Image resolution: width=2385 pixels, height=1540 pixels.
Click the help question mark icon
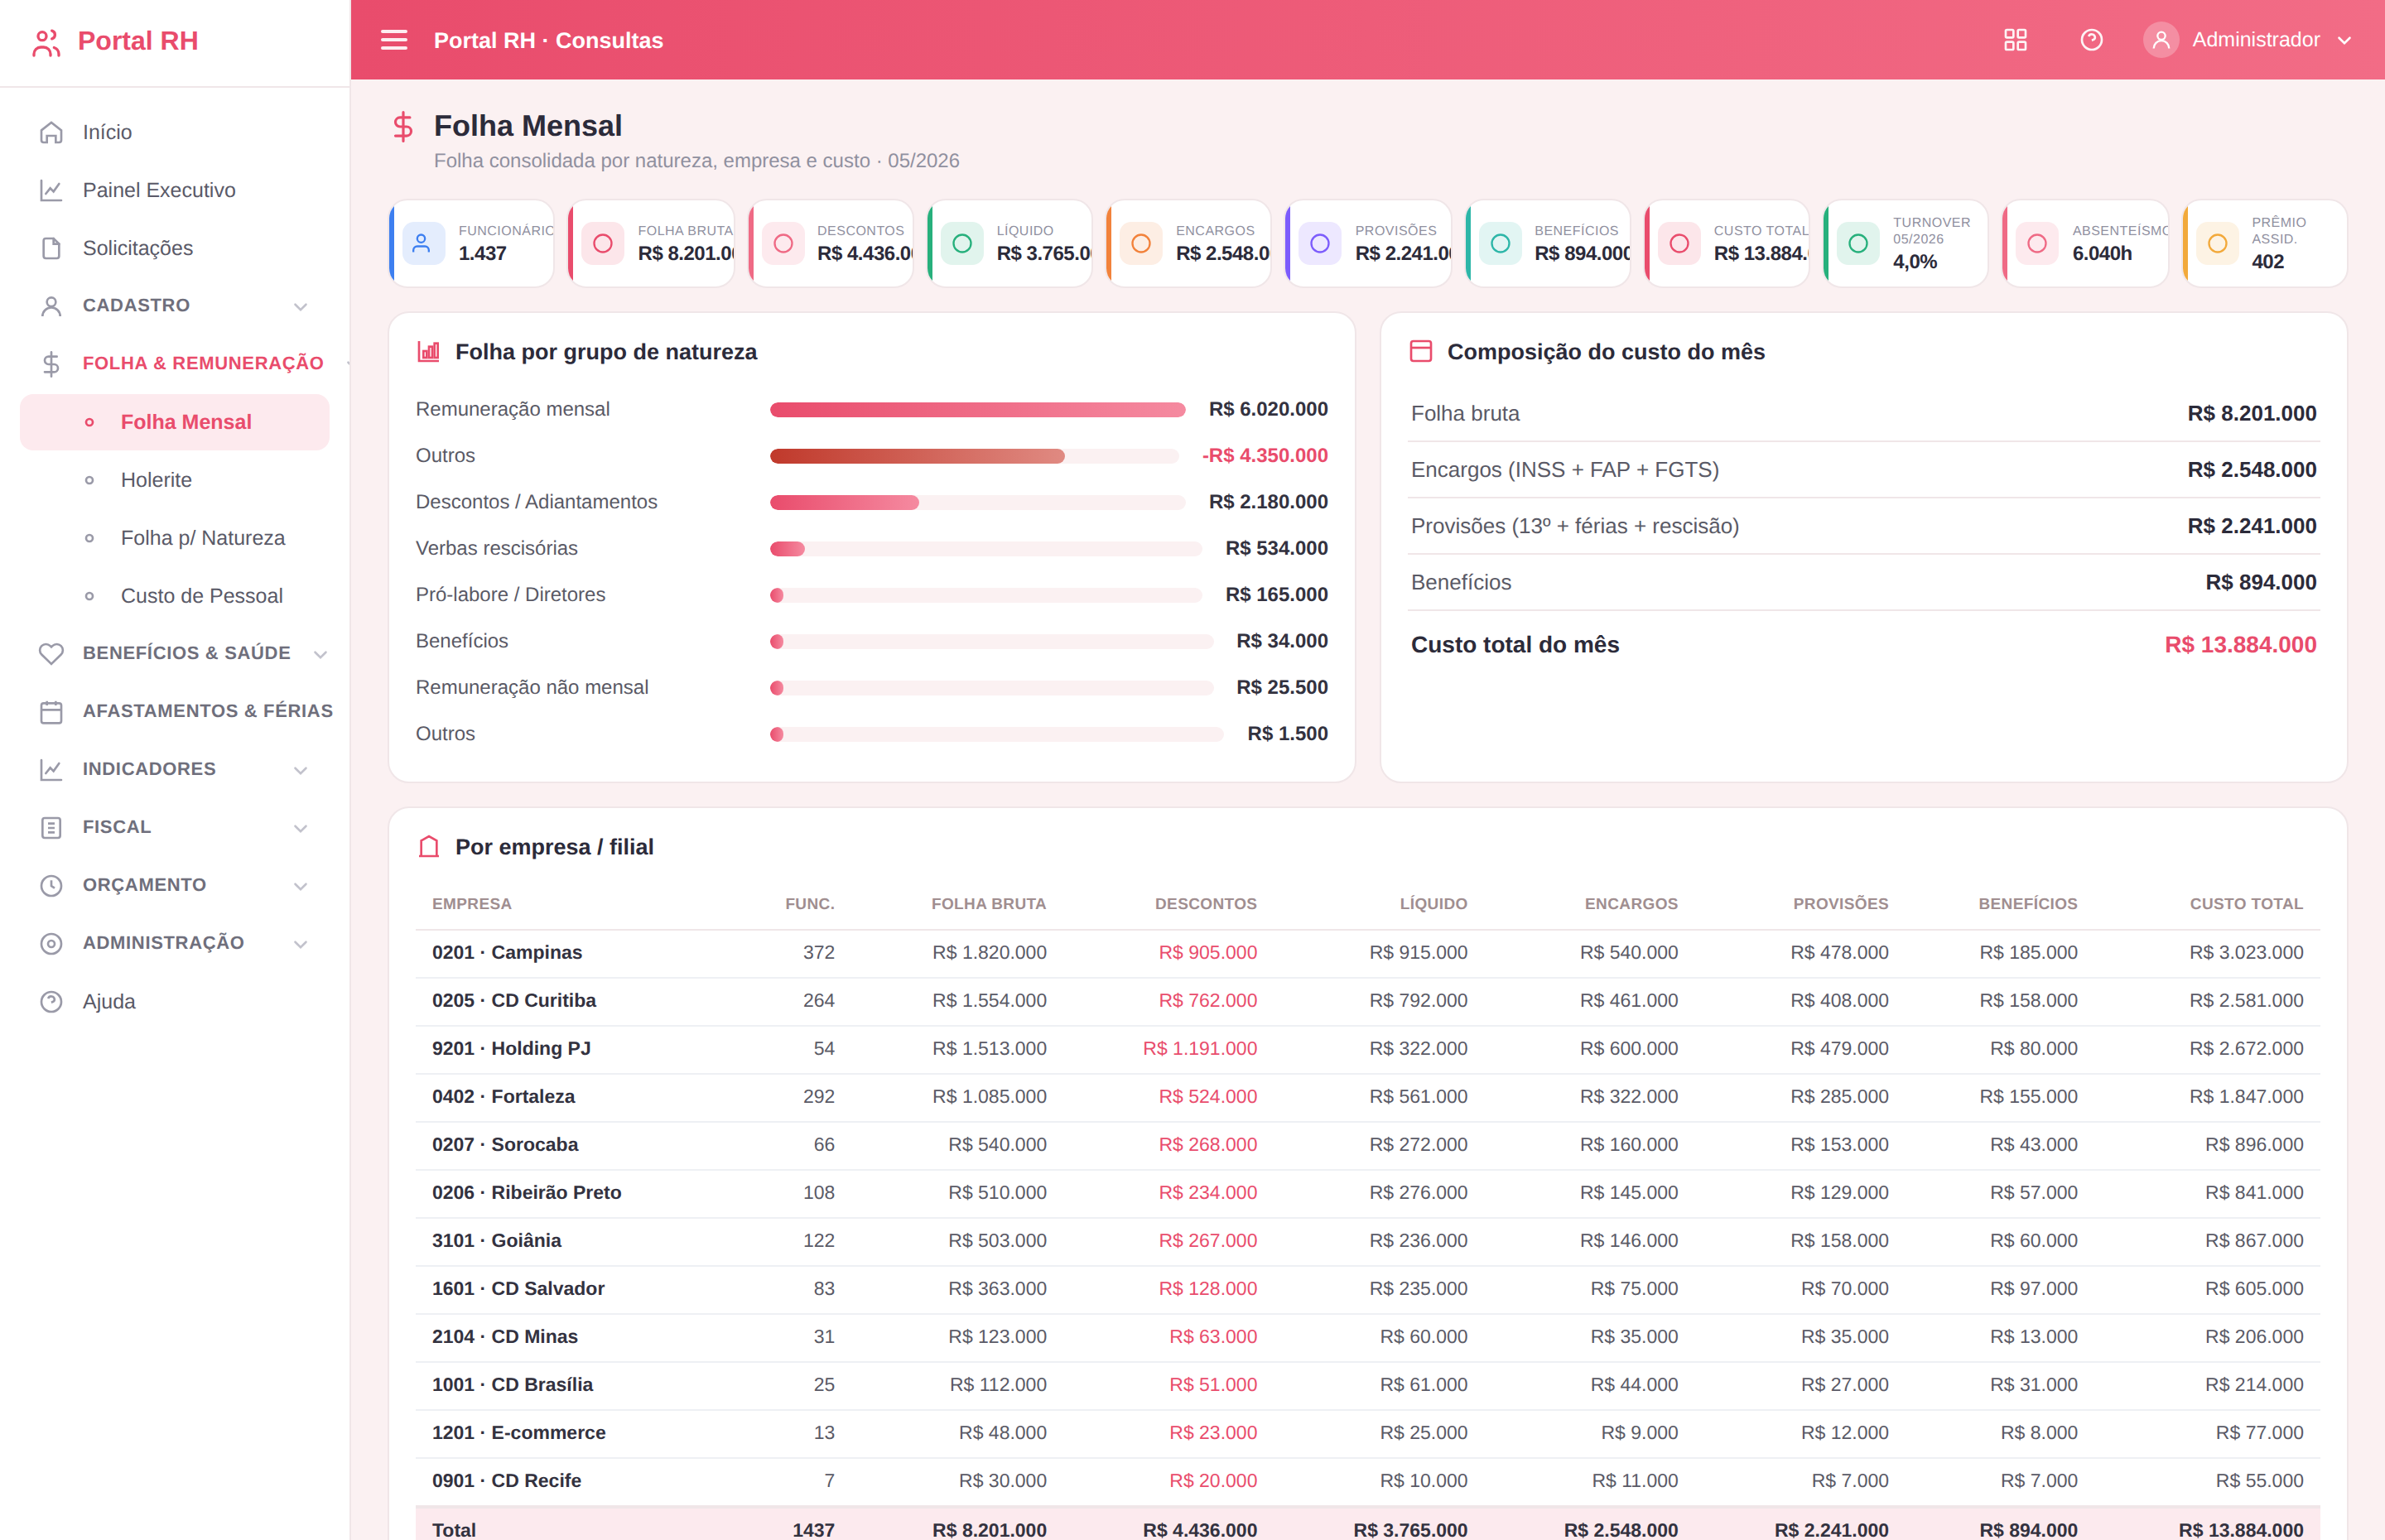pyautogui.click(x=2091, y=40)
